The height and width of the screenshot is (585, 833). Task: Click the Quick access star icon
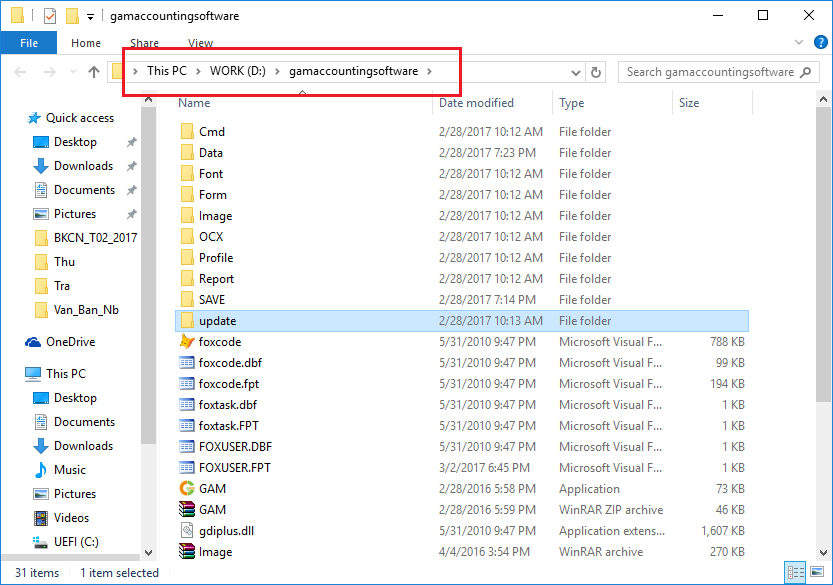[33, 118]
